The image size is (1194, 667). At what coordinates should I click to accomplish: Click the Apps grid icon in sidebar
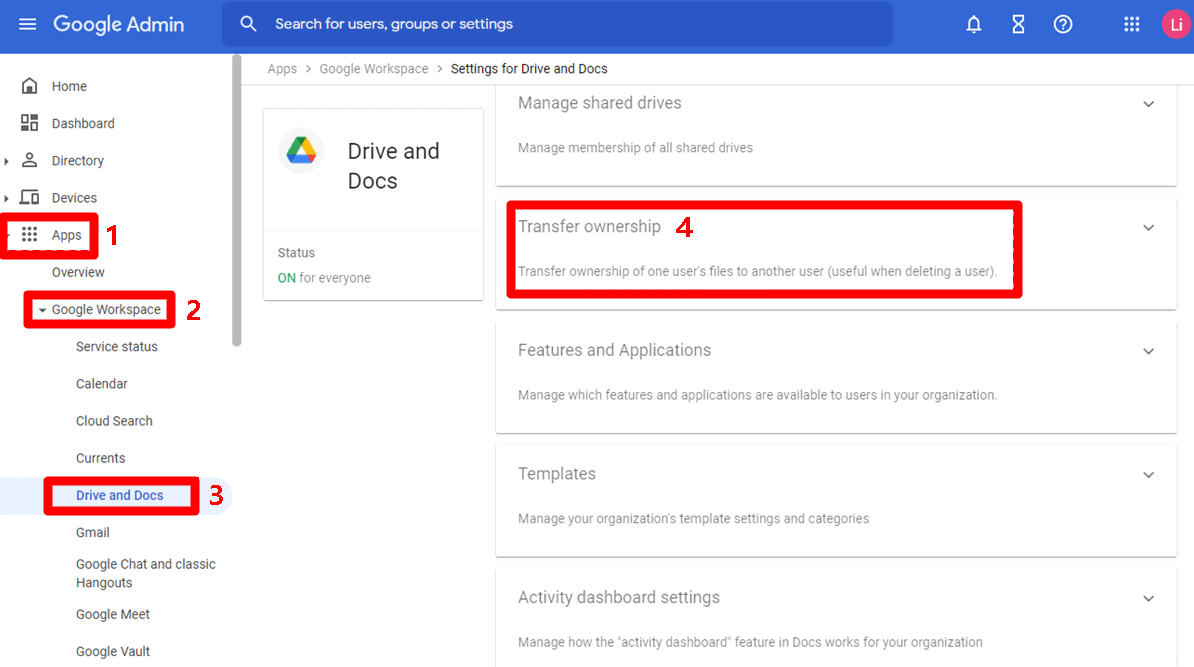coord(29,235)
